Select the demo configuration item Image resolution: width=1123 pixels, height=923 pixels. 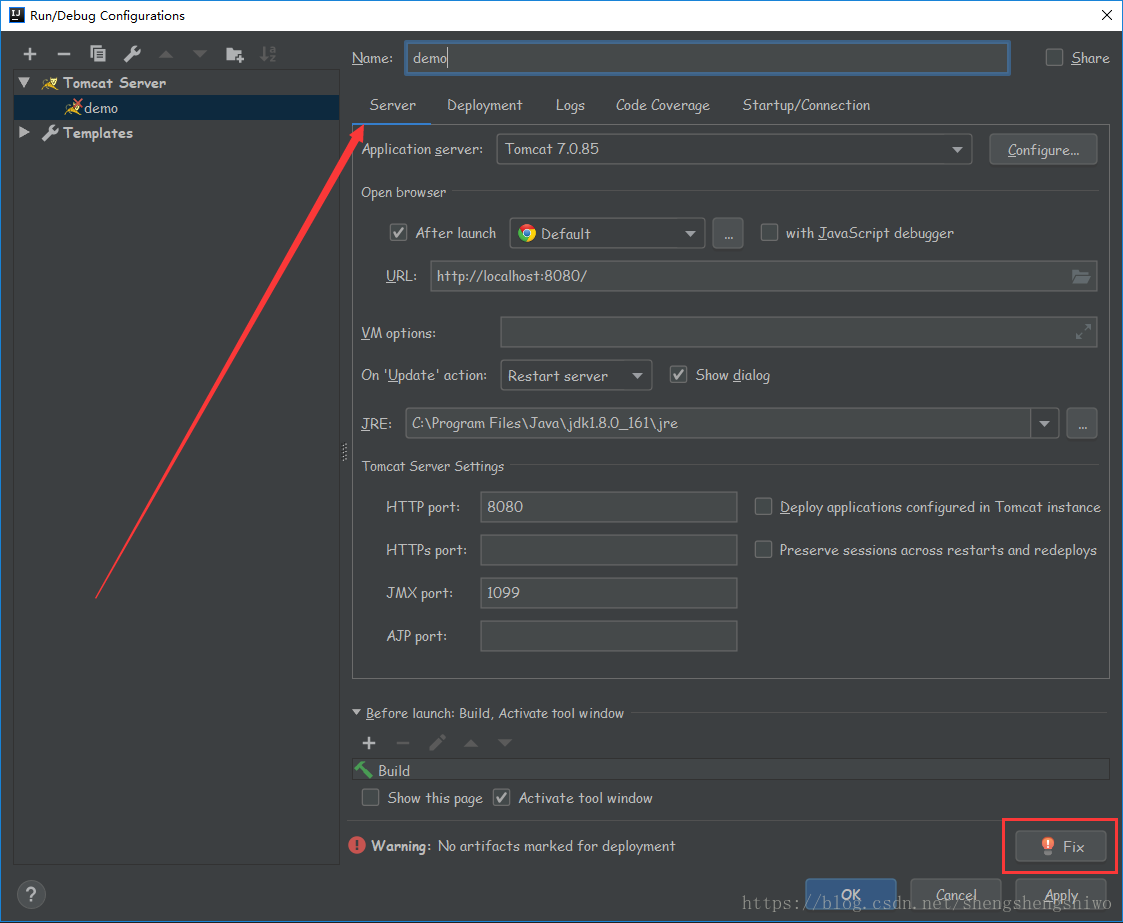176,107
